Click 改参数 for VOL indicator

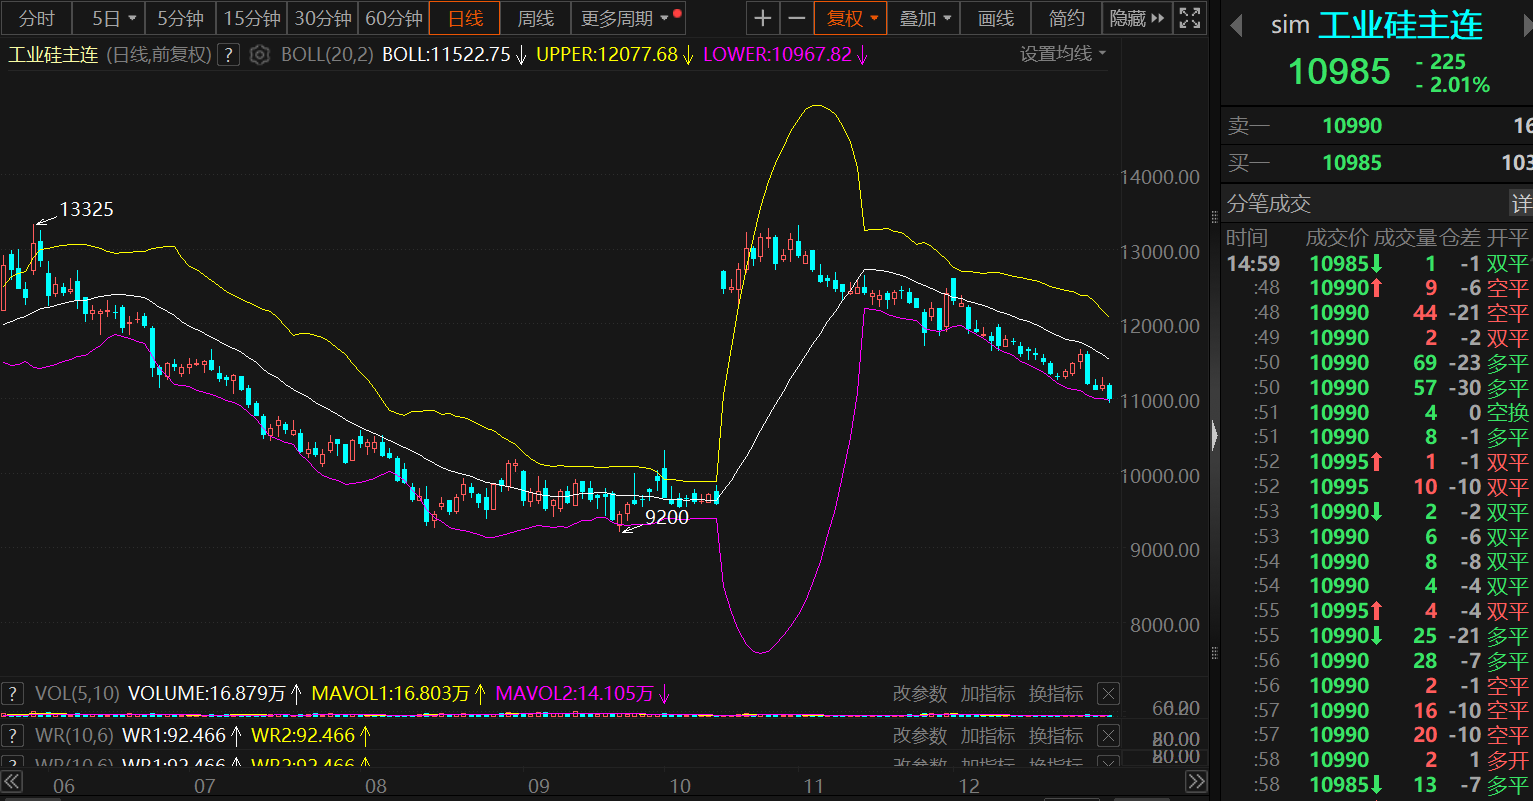tap(919, 694)
